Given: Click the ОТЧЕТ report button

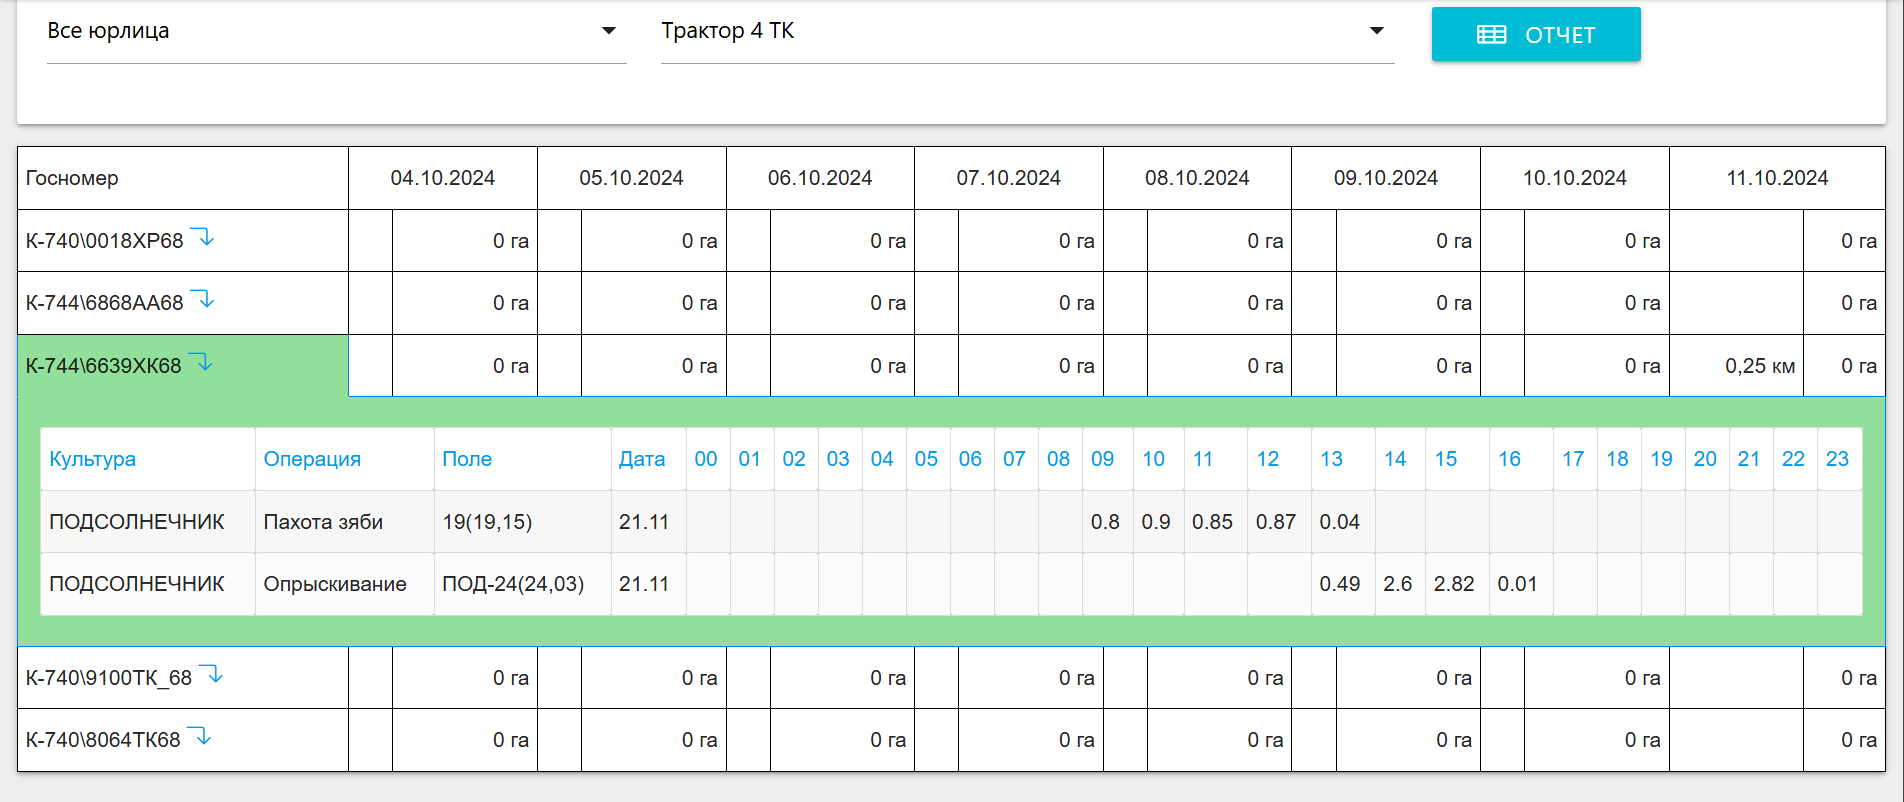Looking at the screenshot, I should pos(1535,35).
